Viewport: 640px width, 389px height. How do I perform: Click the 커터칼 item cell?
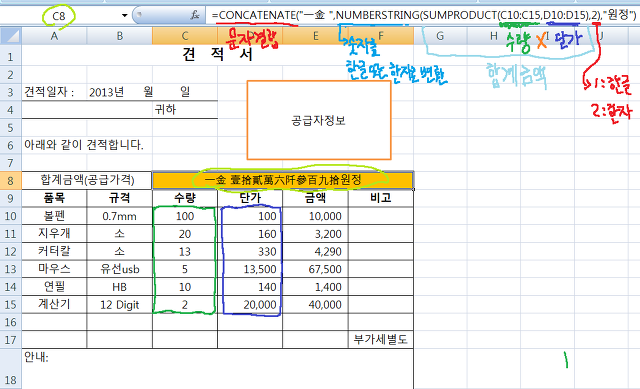pos(54,251)
